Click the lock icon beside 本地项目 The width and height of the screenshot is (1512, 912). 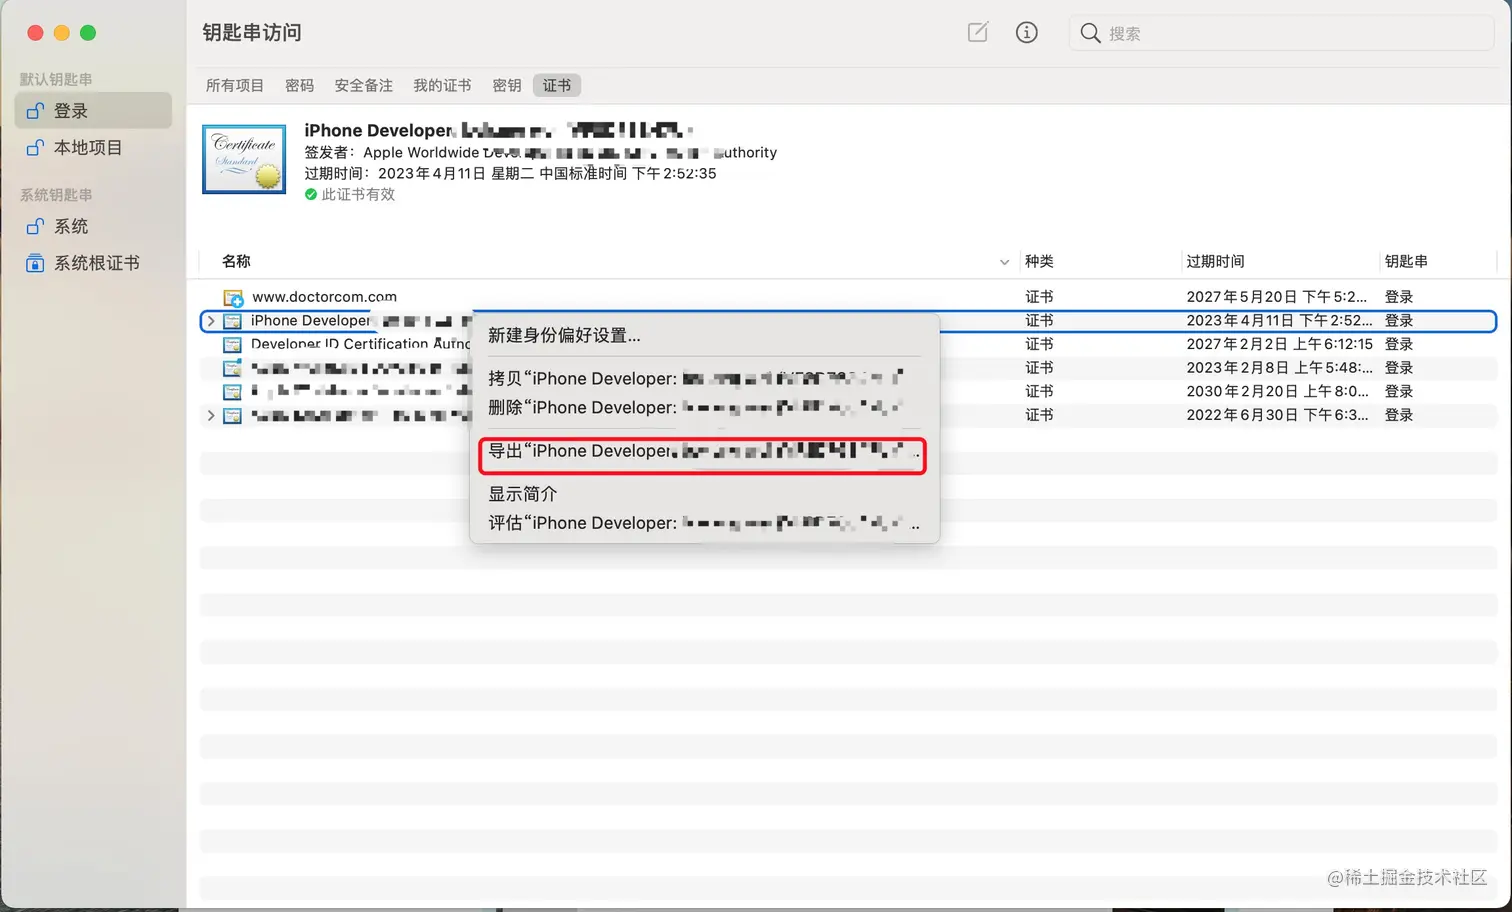click(x=35, y=147)
